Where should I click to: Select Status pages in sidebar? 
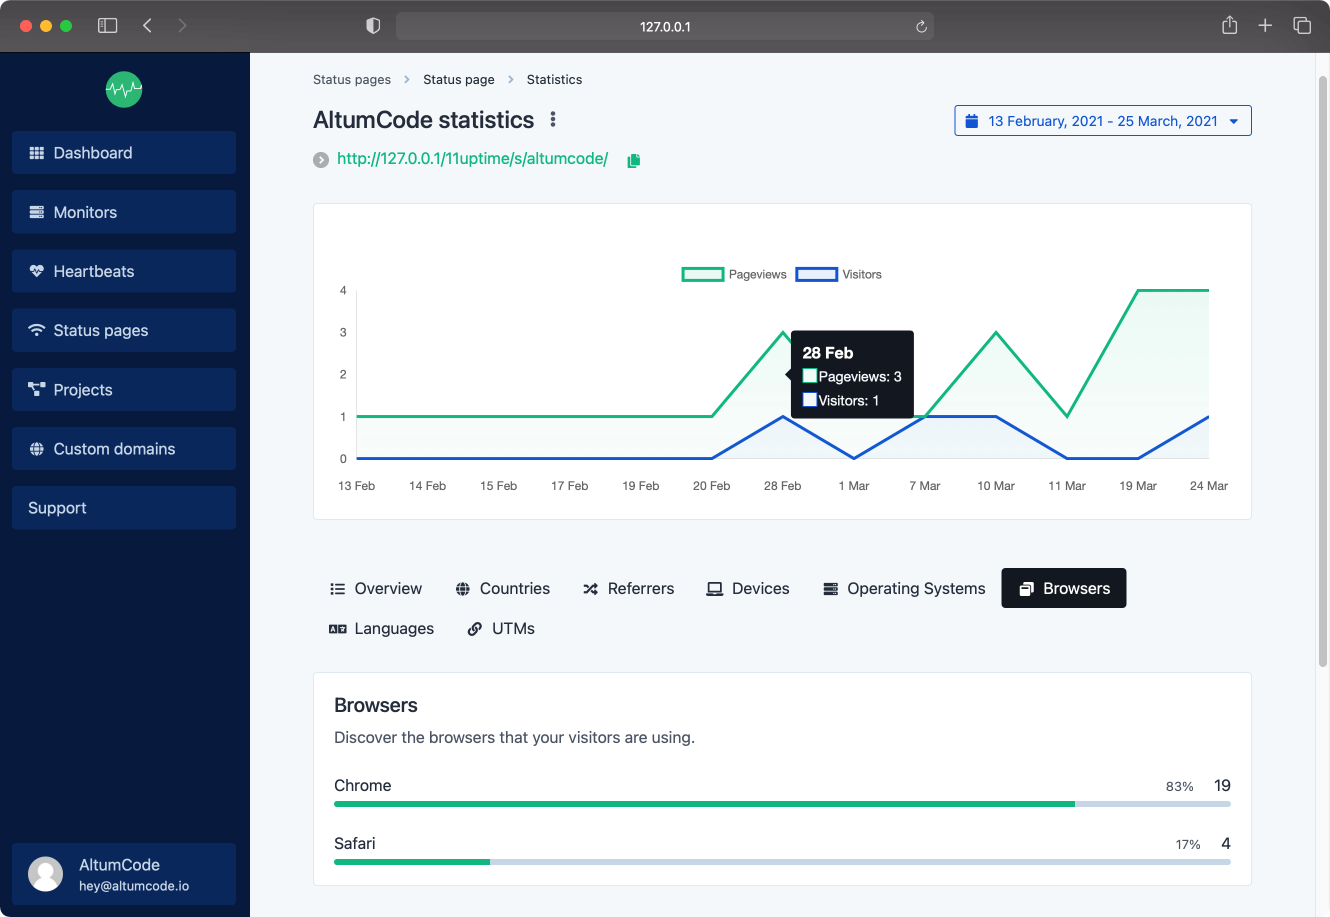coord(124,330)
